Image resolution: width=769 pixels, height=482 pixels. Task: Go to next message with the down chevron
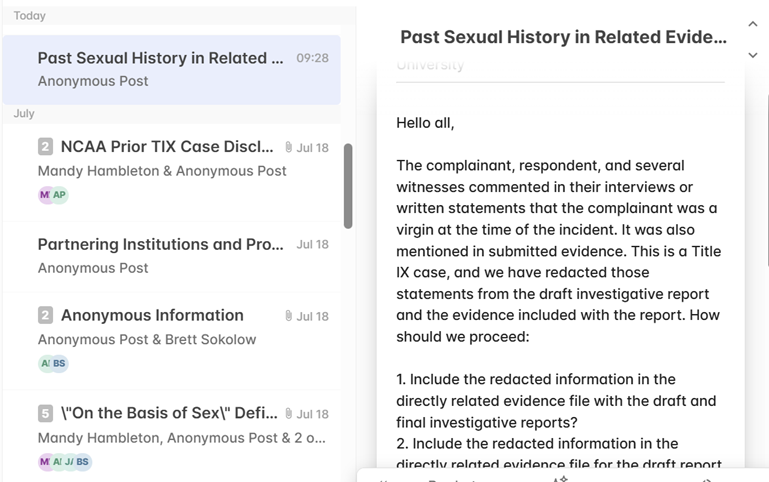753,55
